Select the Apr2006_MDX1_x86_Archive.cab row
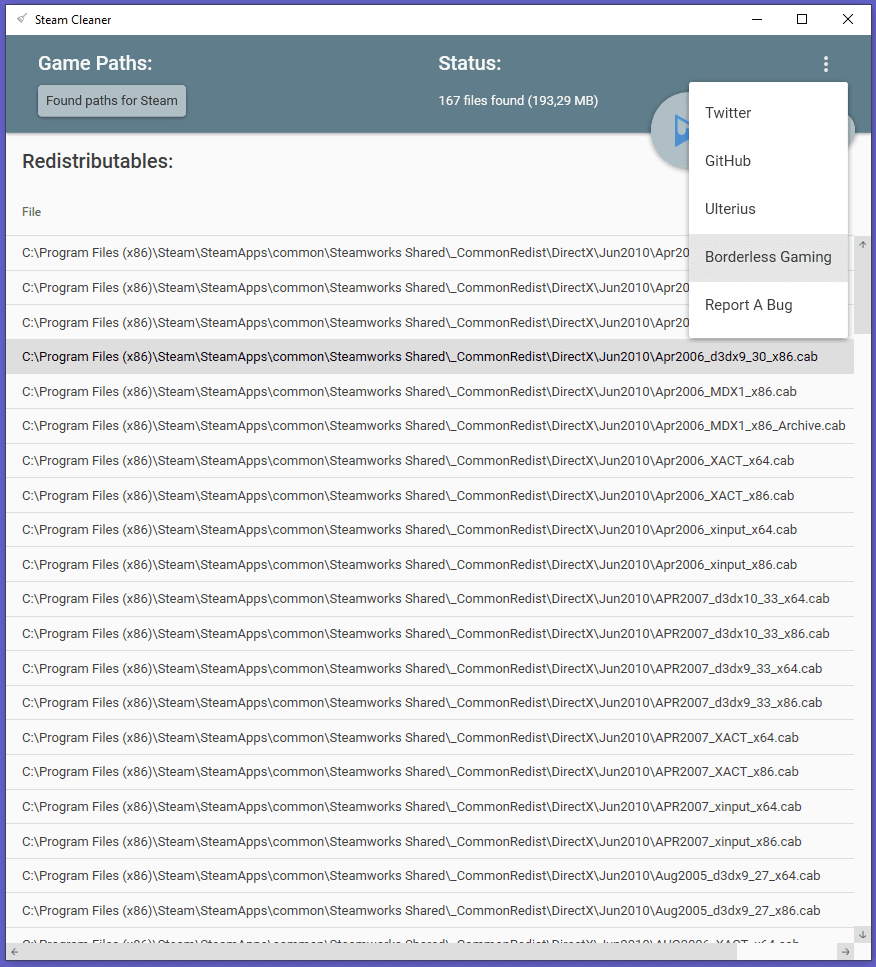This screenshot has height=967, width=876. pos(430,426)
